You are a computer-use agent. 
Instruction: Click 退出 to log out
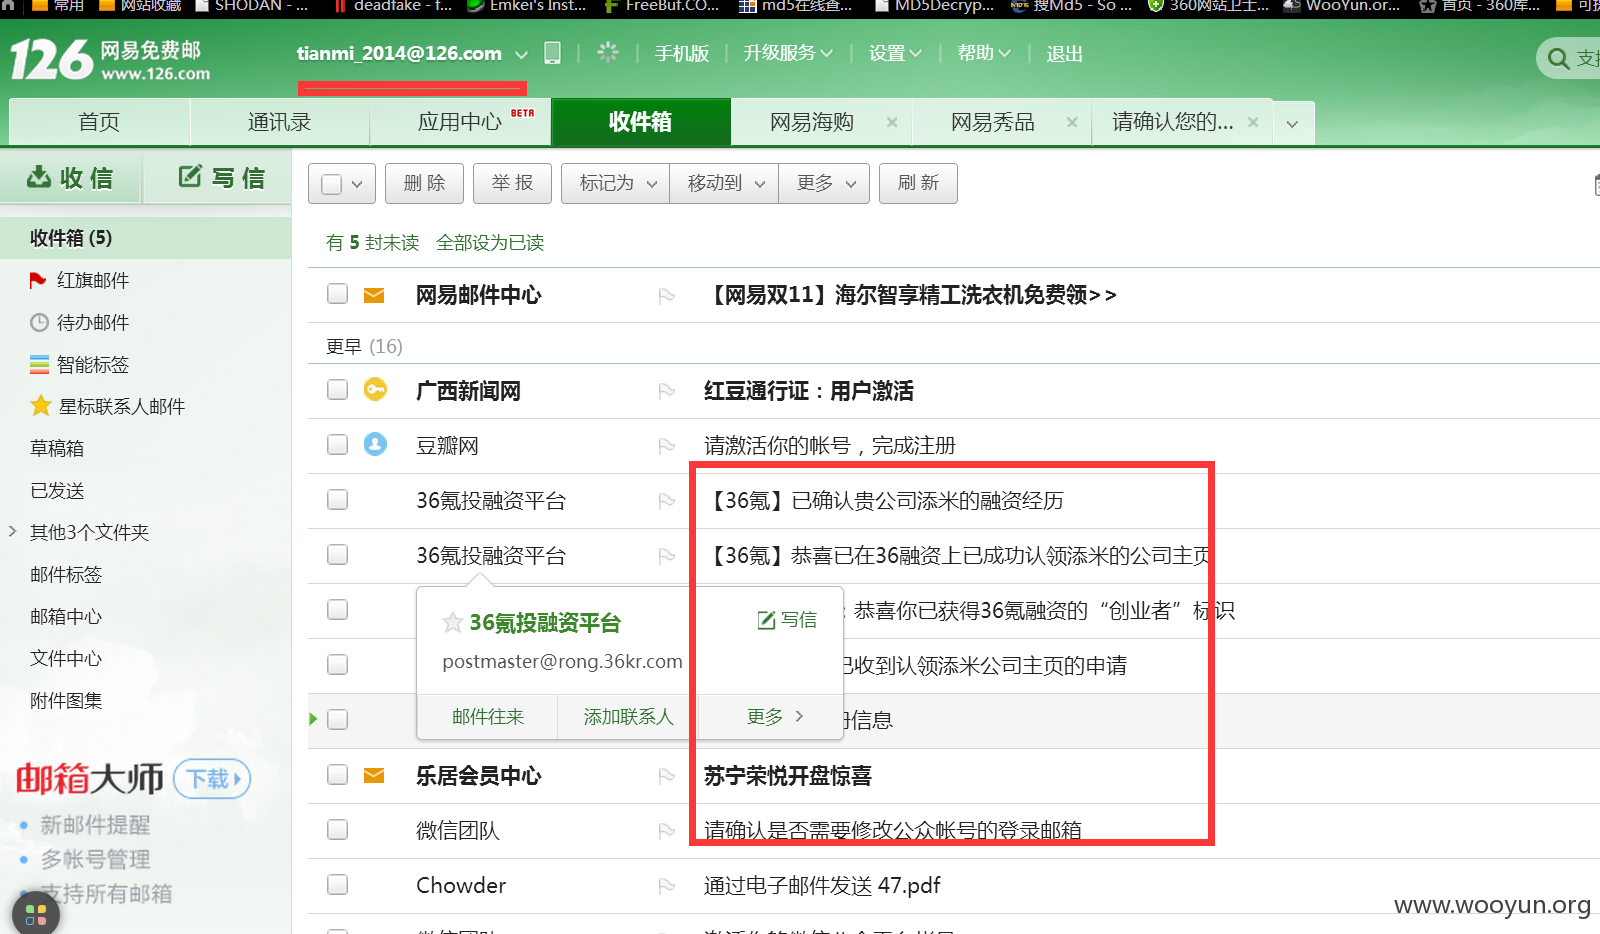(1064, 54)
